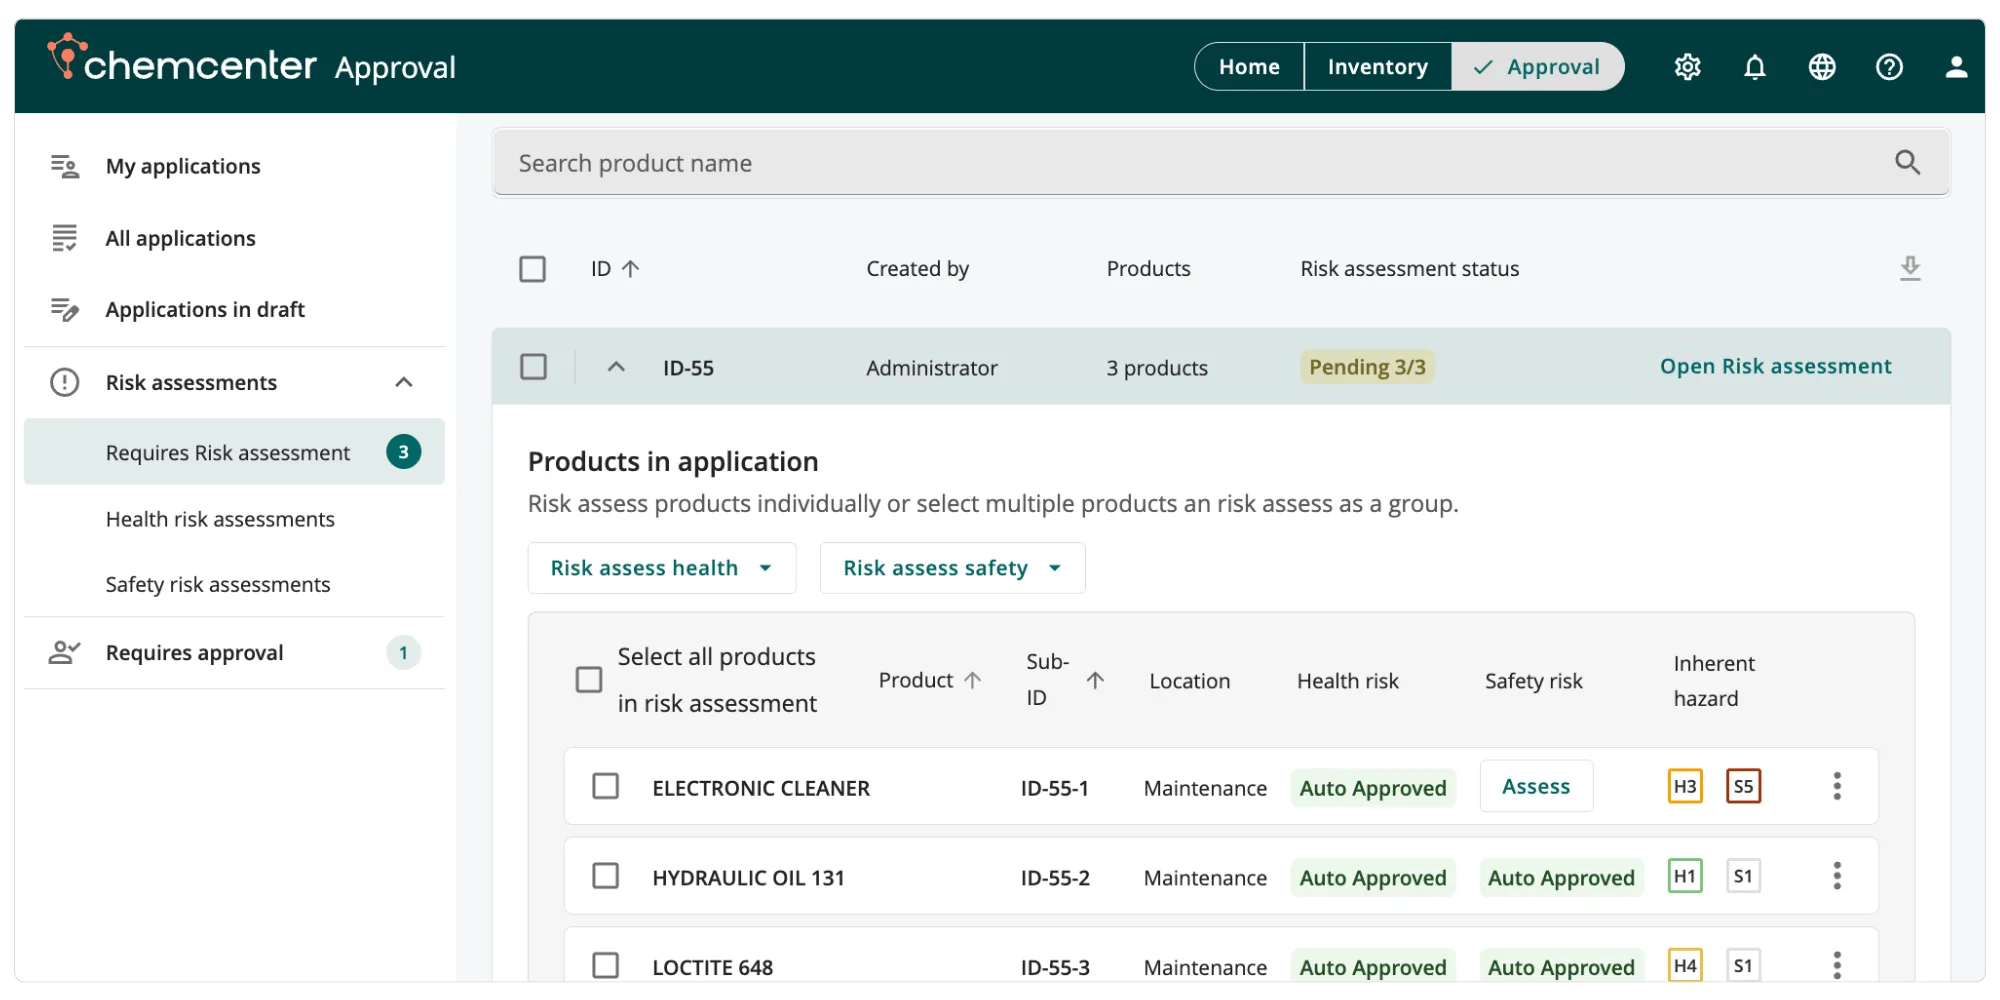
Task: Click H4 hazard badge of LOCTITE 648
Action: (x=1685, y=965)
